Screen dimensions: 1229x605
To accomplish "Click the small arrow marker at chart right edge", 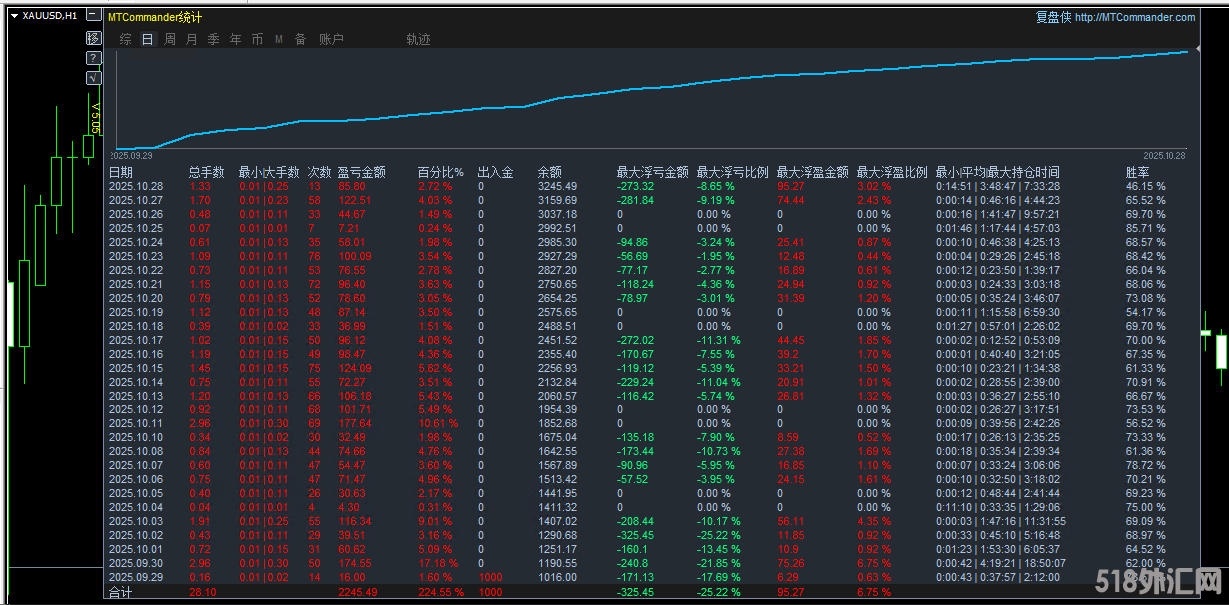I will pos(1197,47).
